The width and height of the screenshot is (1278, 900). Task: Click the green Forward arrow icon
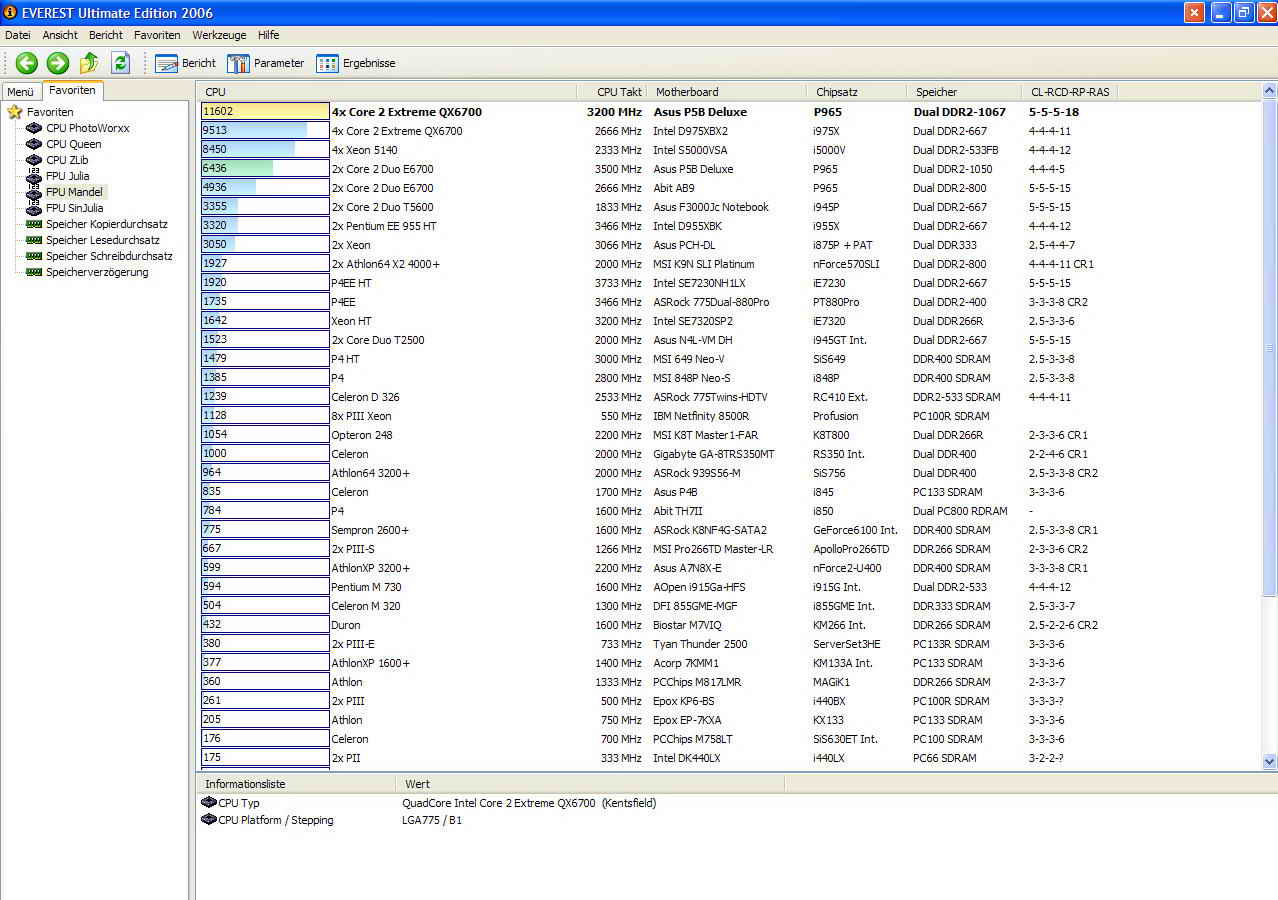[x=58, y=63]
